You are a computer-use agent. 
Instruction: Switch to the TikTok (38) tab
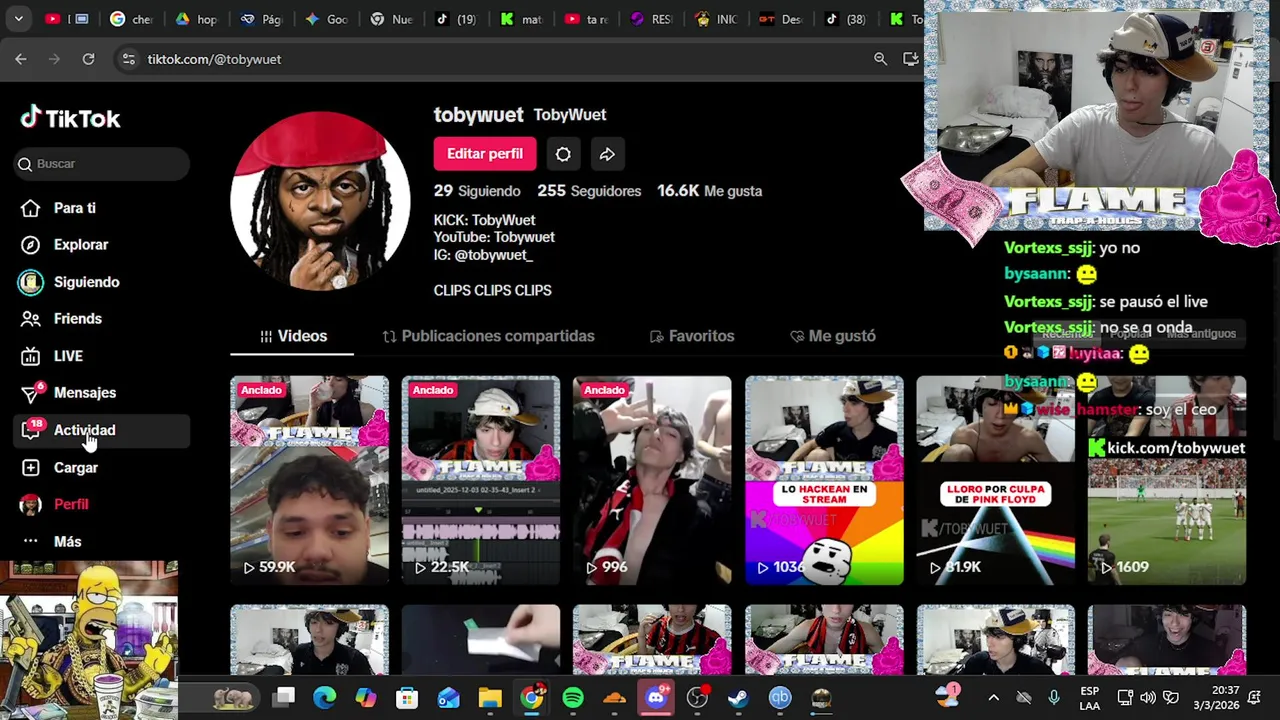(846, 19)
